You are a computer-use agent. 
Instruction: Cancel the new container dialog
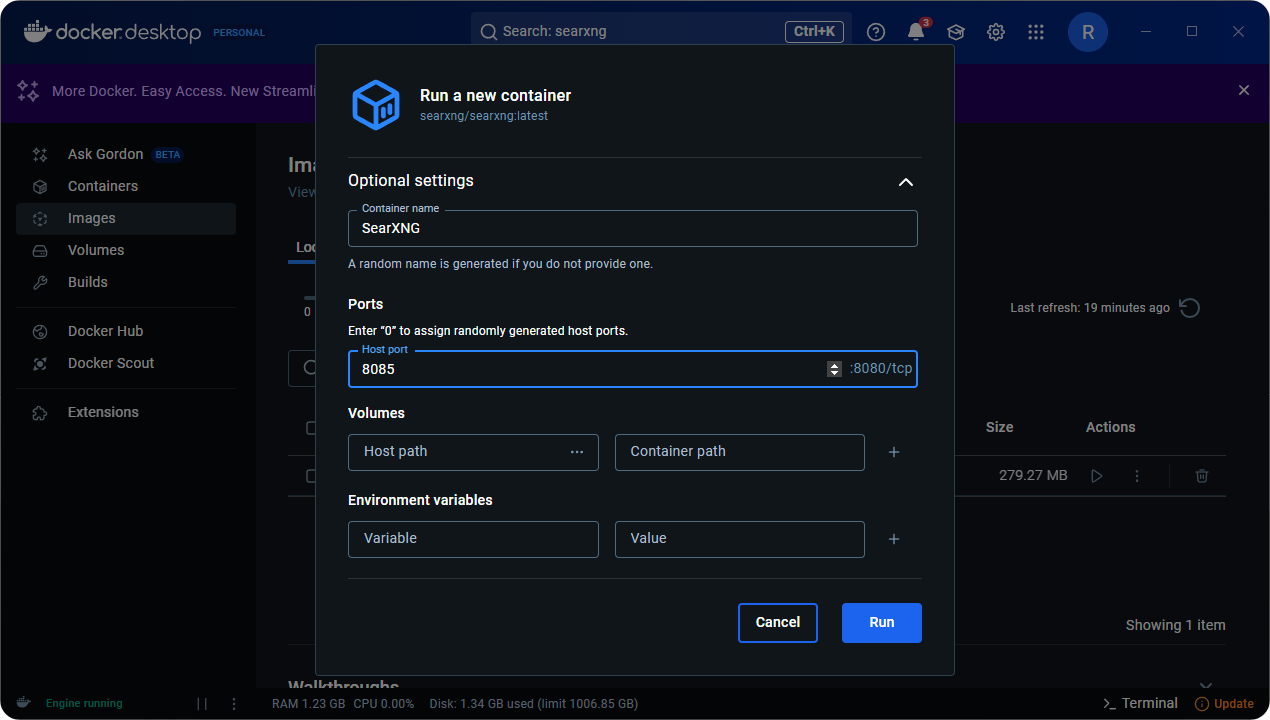pyautogui.click(x=777, y=622)
